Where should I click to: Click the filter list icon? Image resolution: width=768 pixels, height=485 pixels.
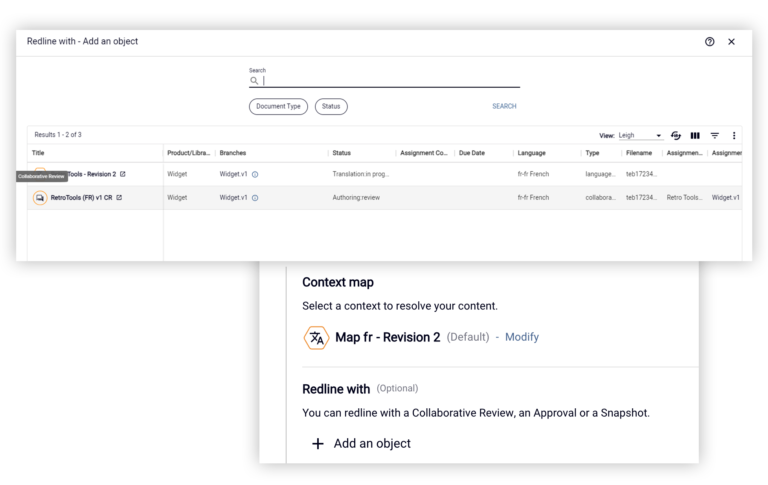point(715,136)
